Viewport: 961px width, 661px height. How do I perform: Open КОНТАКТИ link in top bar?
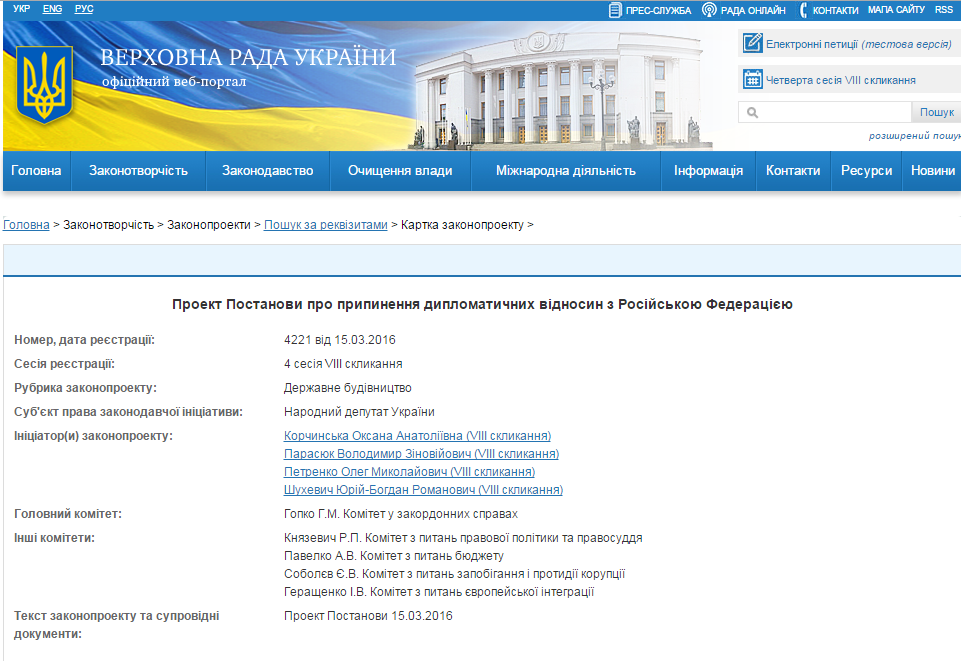click(835, 10)
